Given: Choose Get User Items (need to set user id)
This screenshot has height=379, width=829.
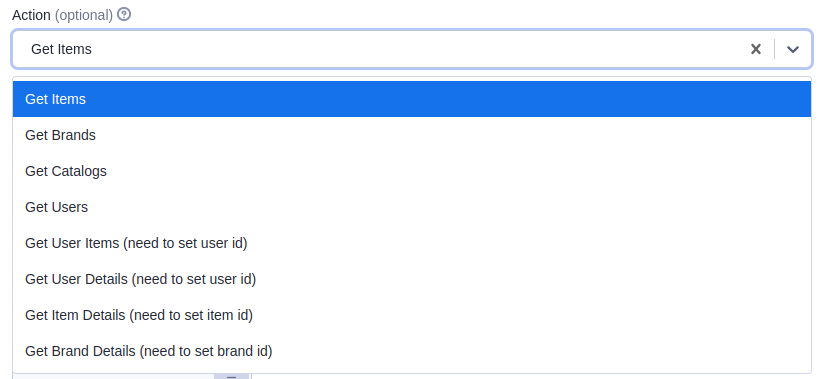Looking at the screenshot, I should (412, 243).
